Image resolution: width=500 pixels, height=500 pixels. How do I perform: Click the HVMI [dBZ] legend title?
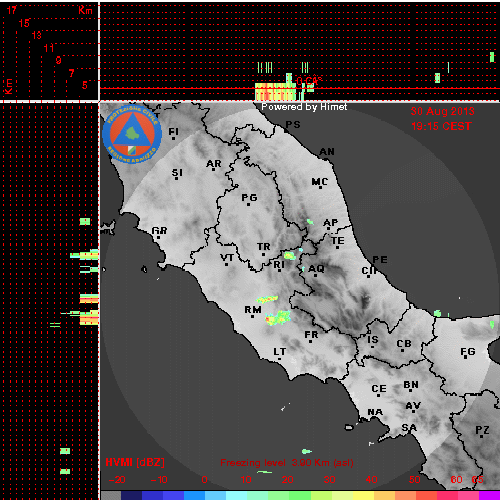coord(135,462)
